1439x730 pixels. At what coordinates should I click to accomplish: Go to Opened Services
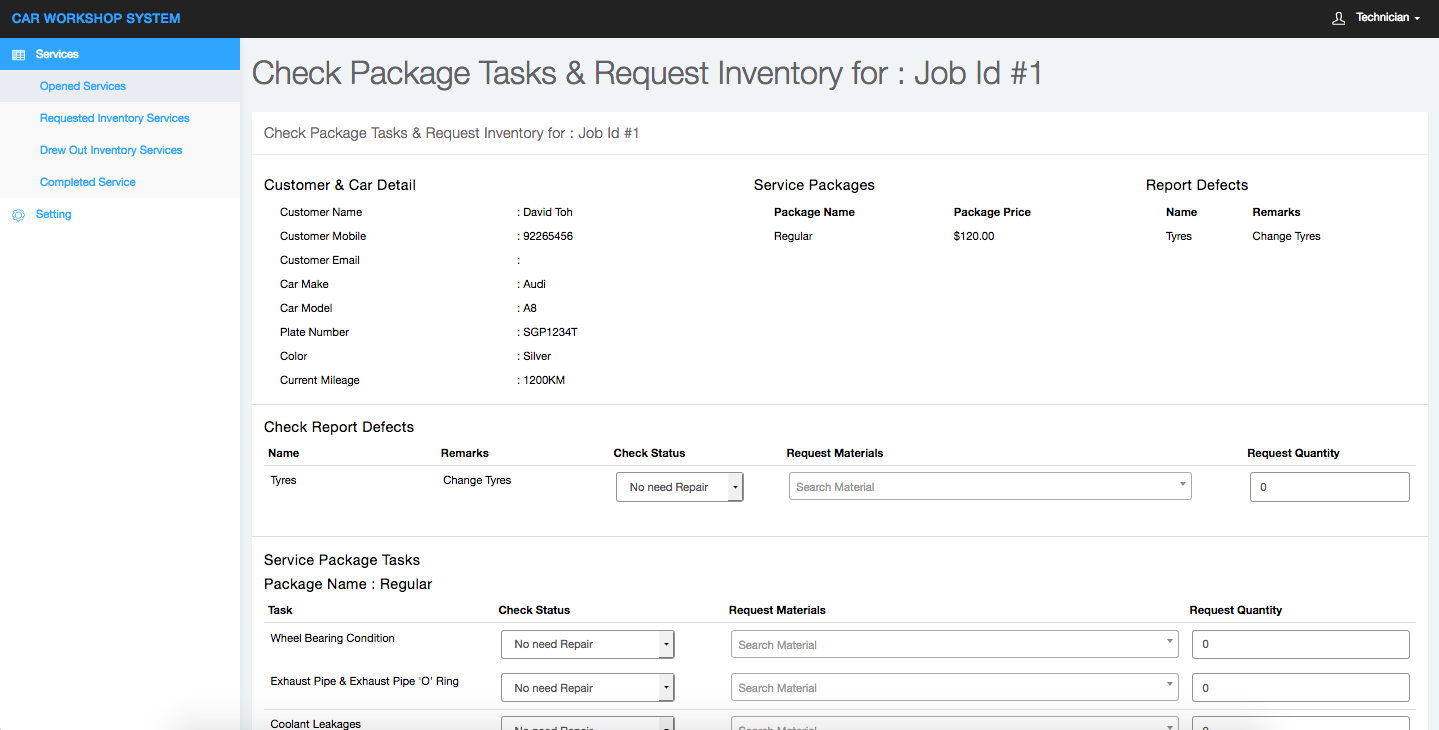[83, 87]
